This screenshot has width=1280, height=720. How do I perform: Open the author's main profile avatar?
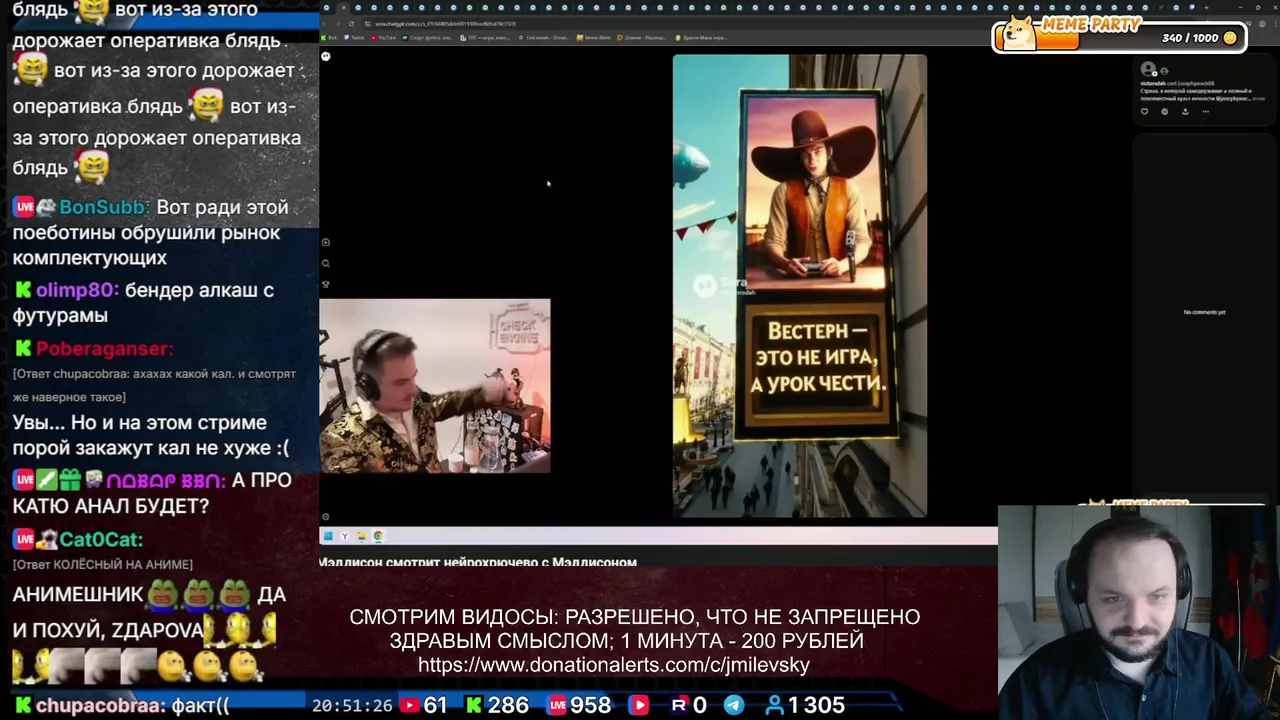1148,69
